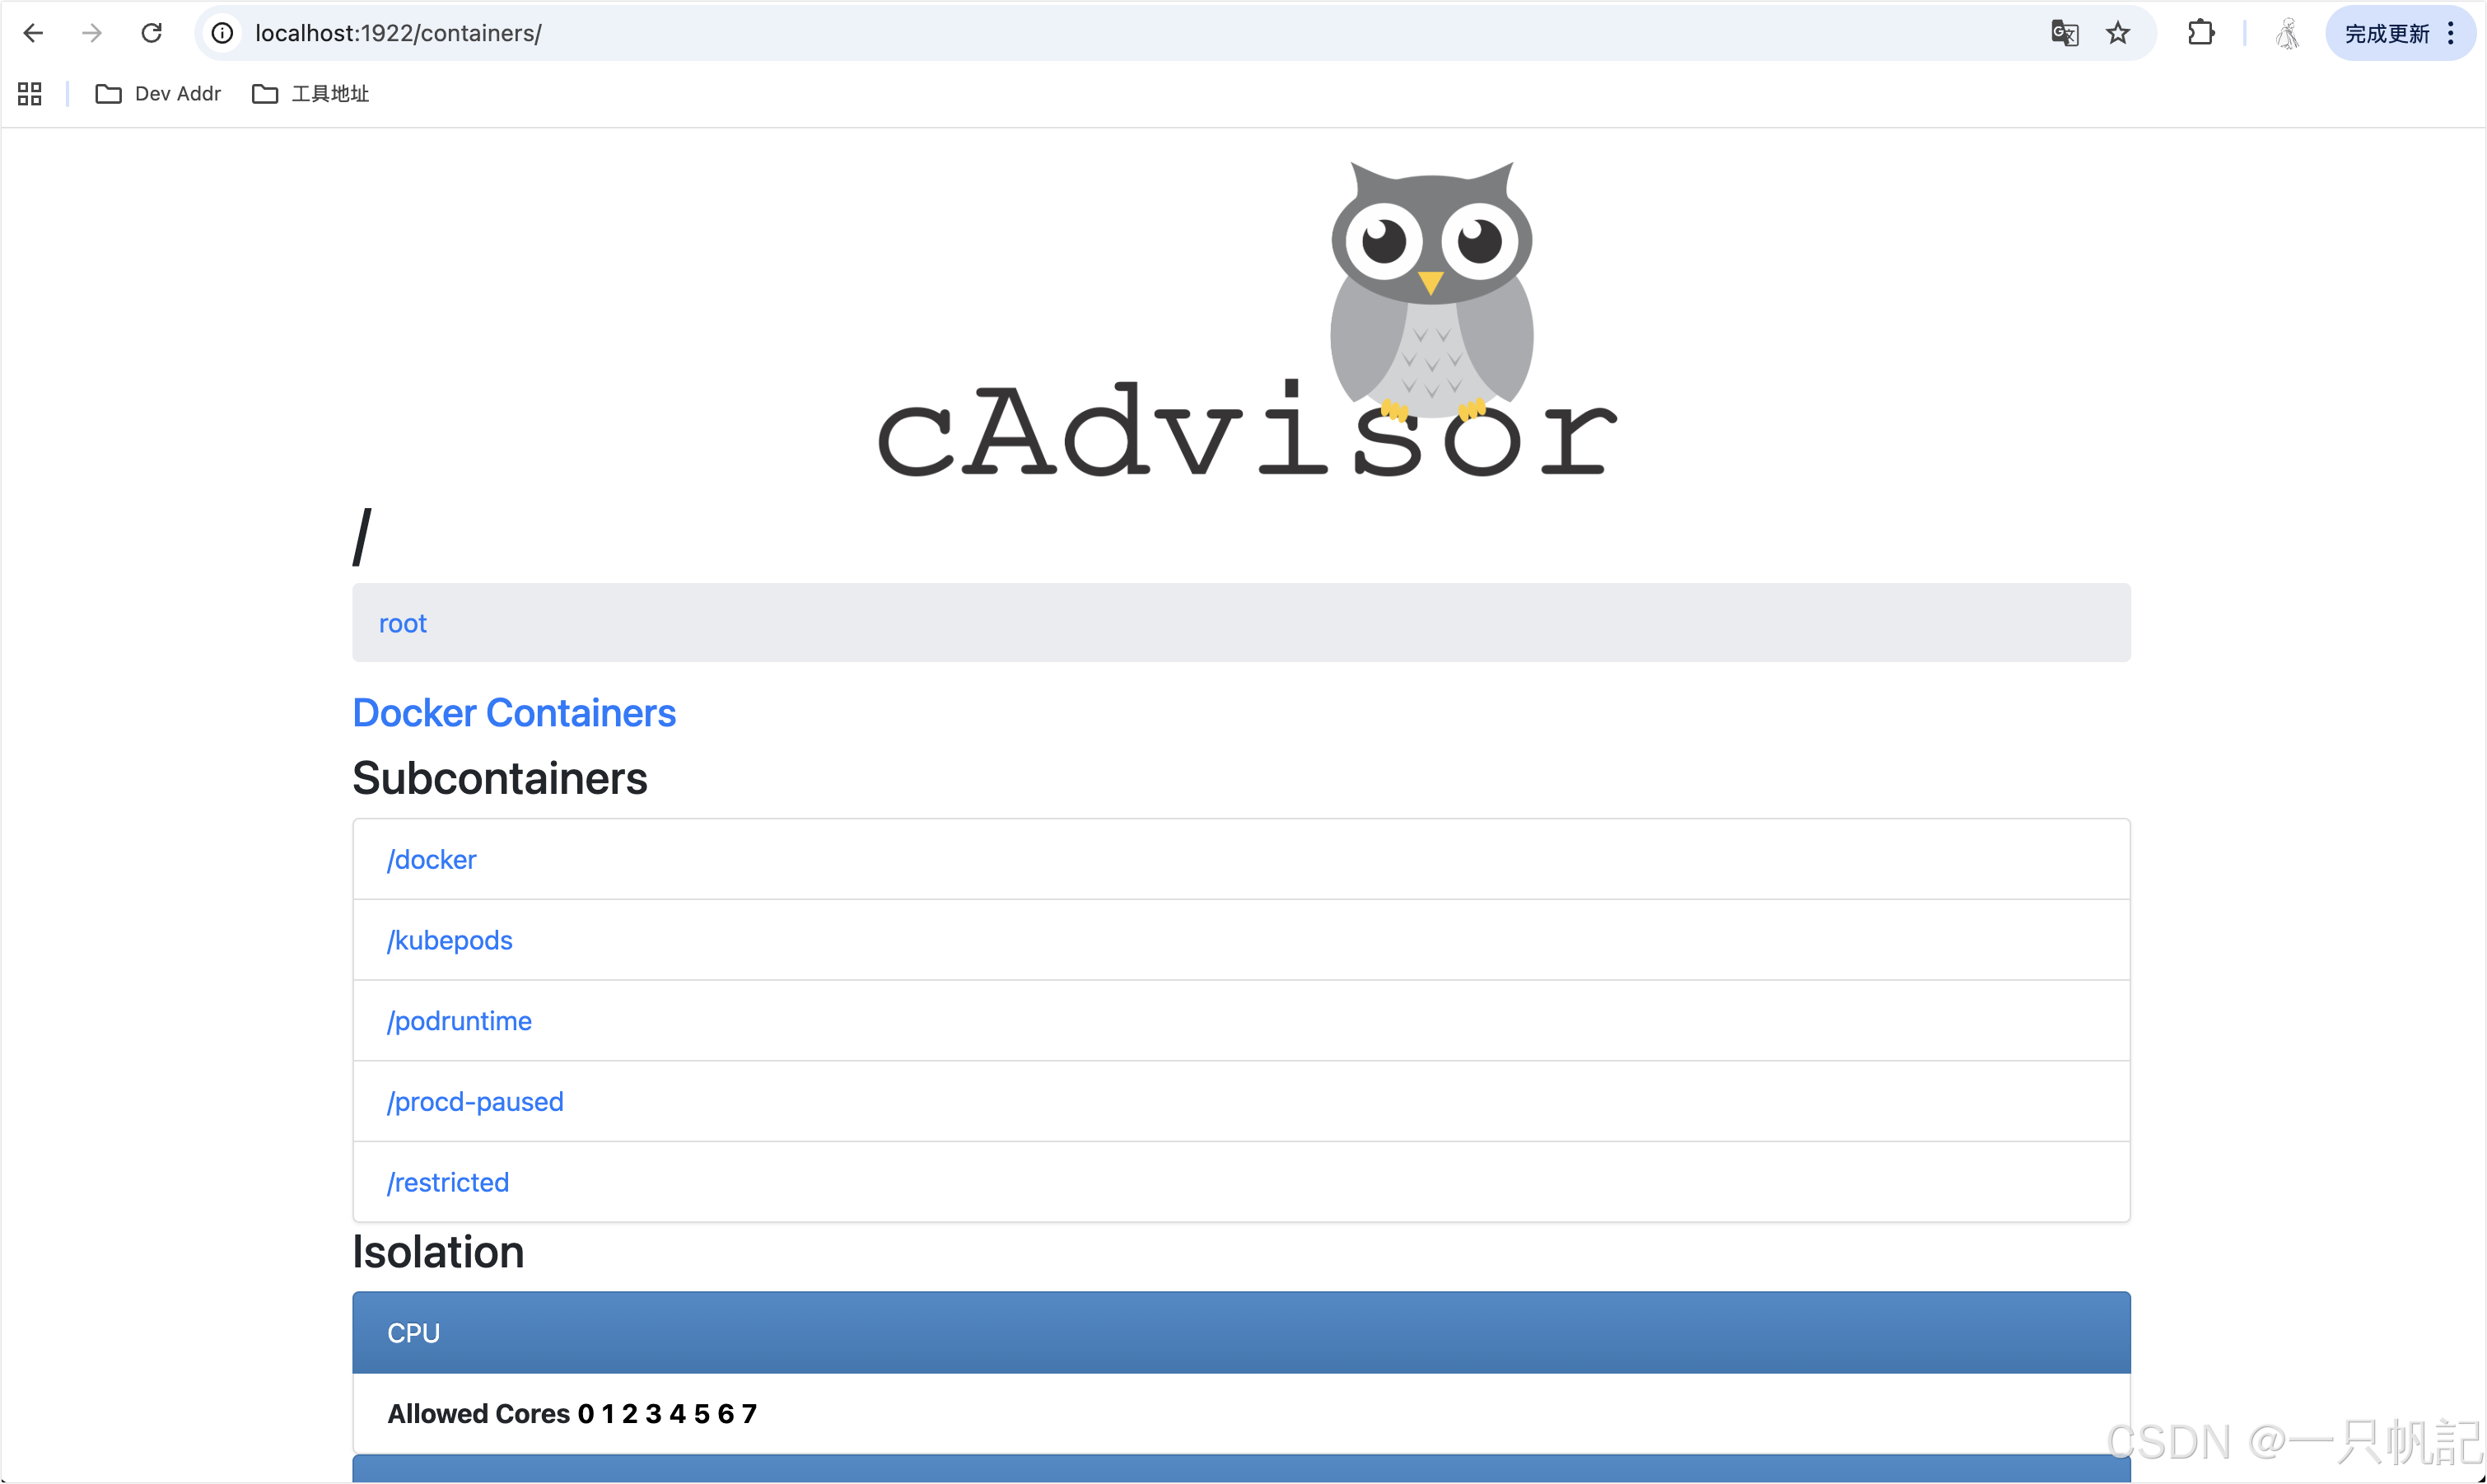Open the browser three-dot menu
This screenshot has width=2487, height=1484.
coord(2451,33)
